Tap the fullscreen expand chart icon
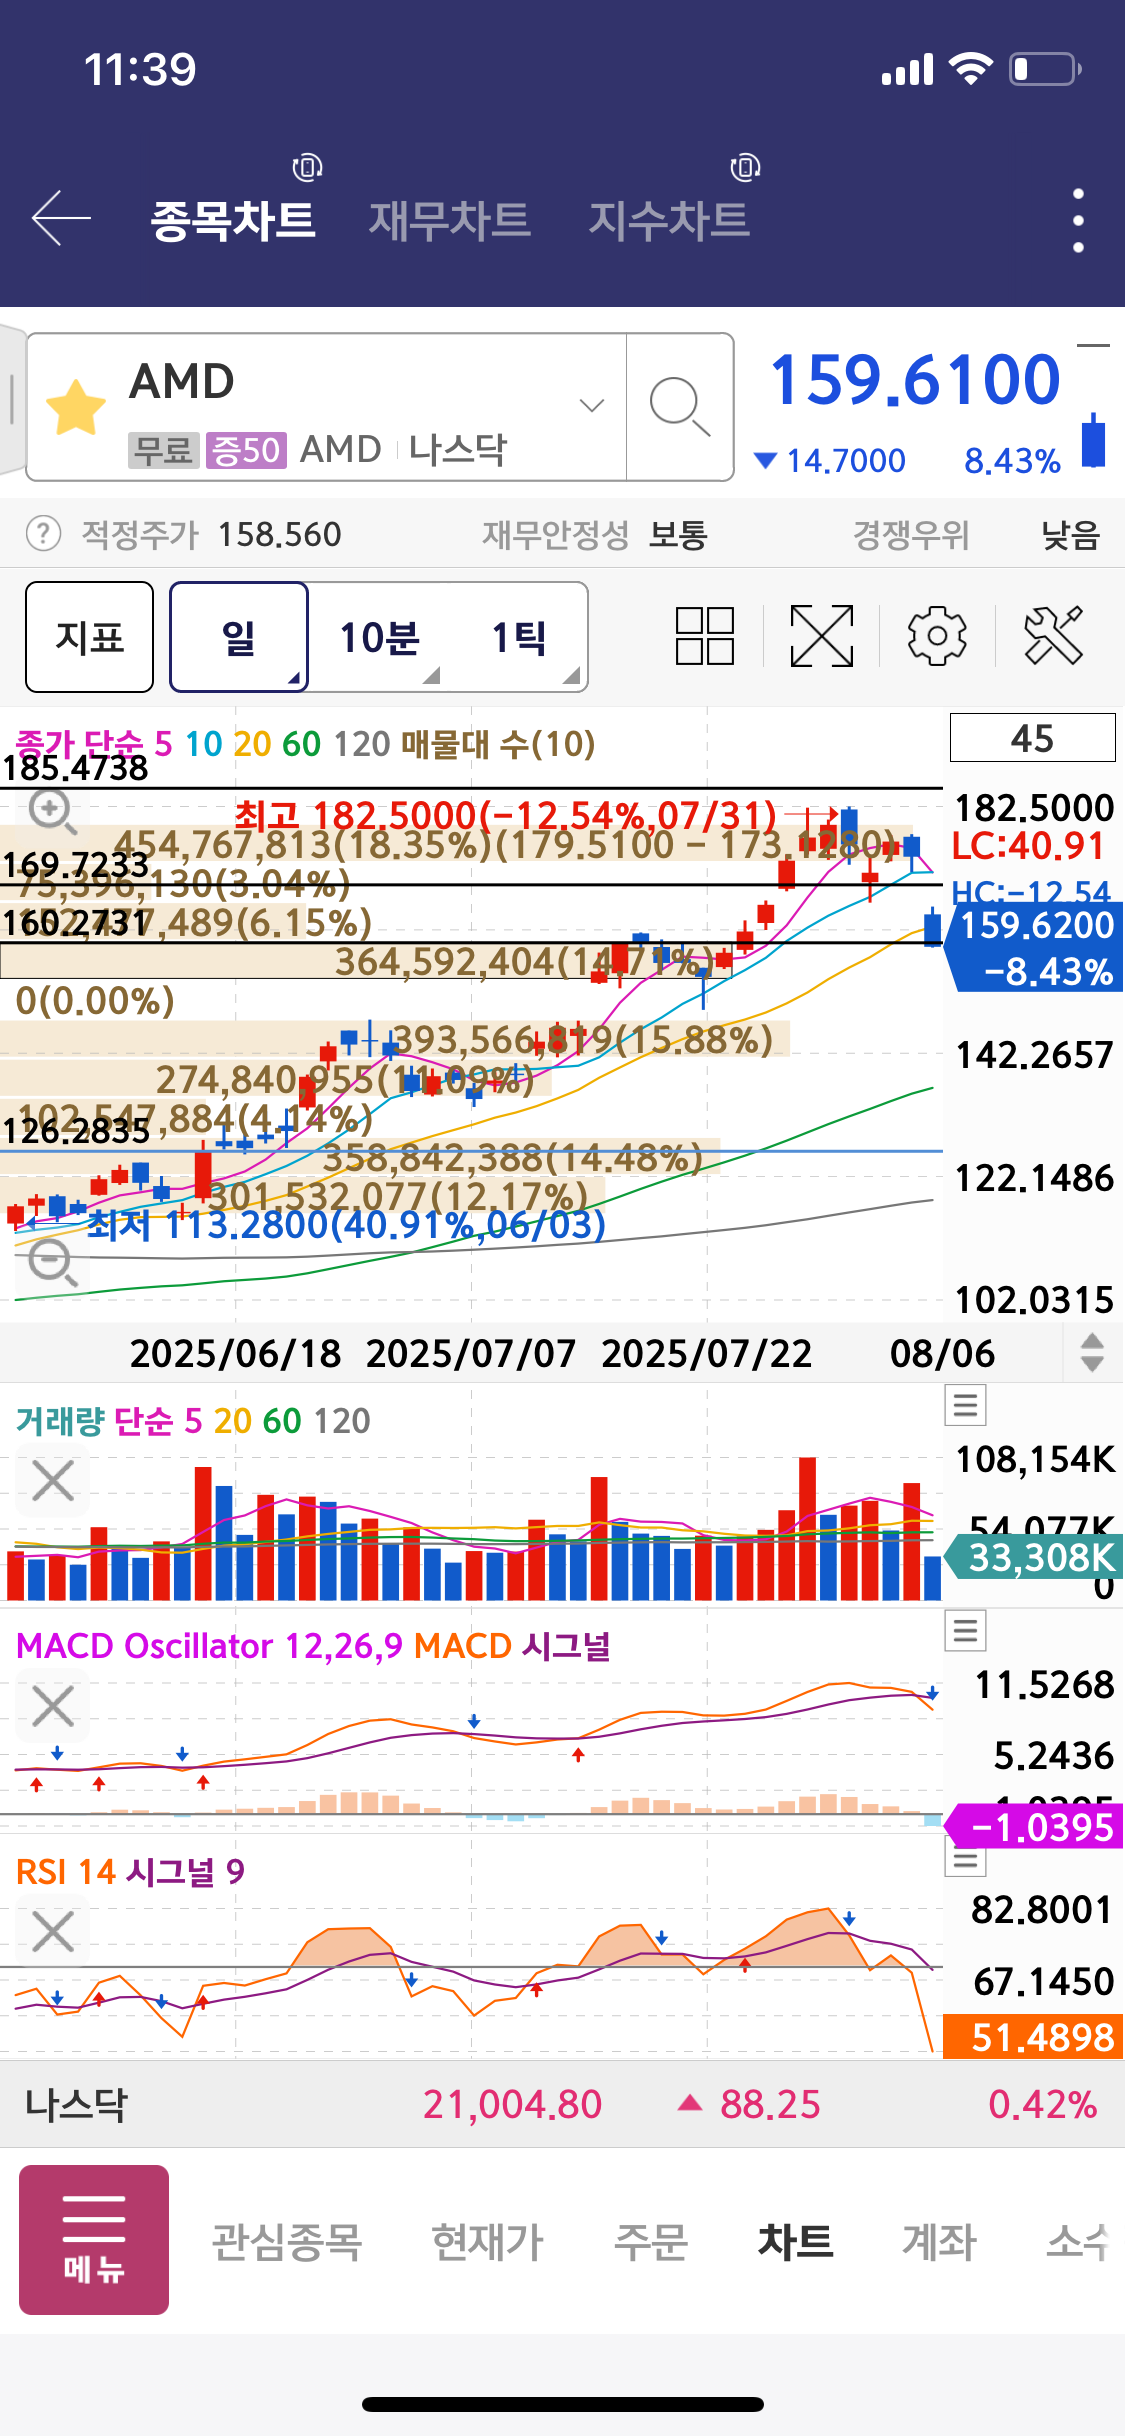The width and height of the screenshot is (1125, 2436). point(822,636)
